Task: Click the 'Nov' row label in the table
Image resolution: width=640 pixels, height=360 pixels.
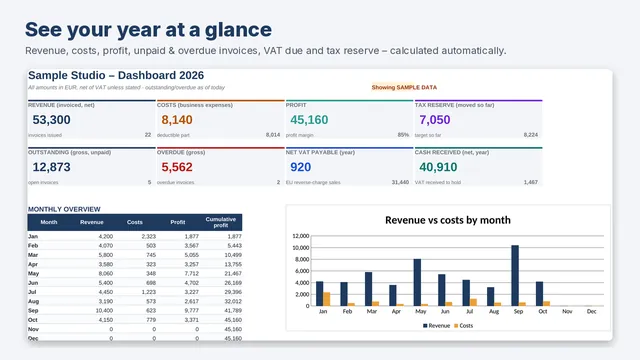Action: [33, 329]
